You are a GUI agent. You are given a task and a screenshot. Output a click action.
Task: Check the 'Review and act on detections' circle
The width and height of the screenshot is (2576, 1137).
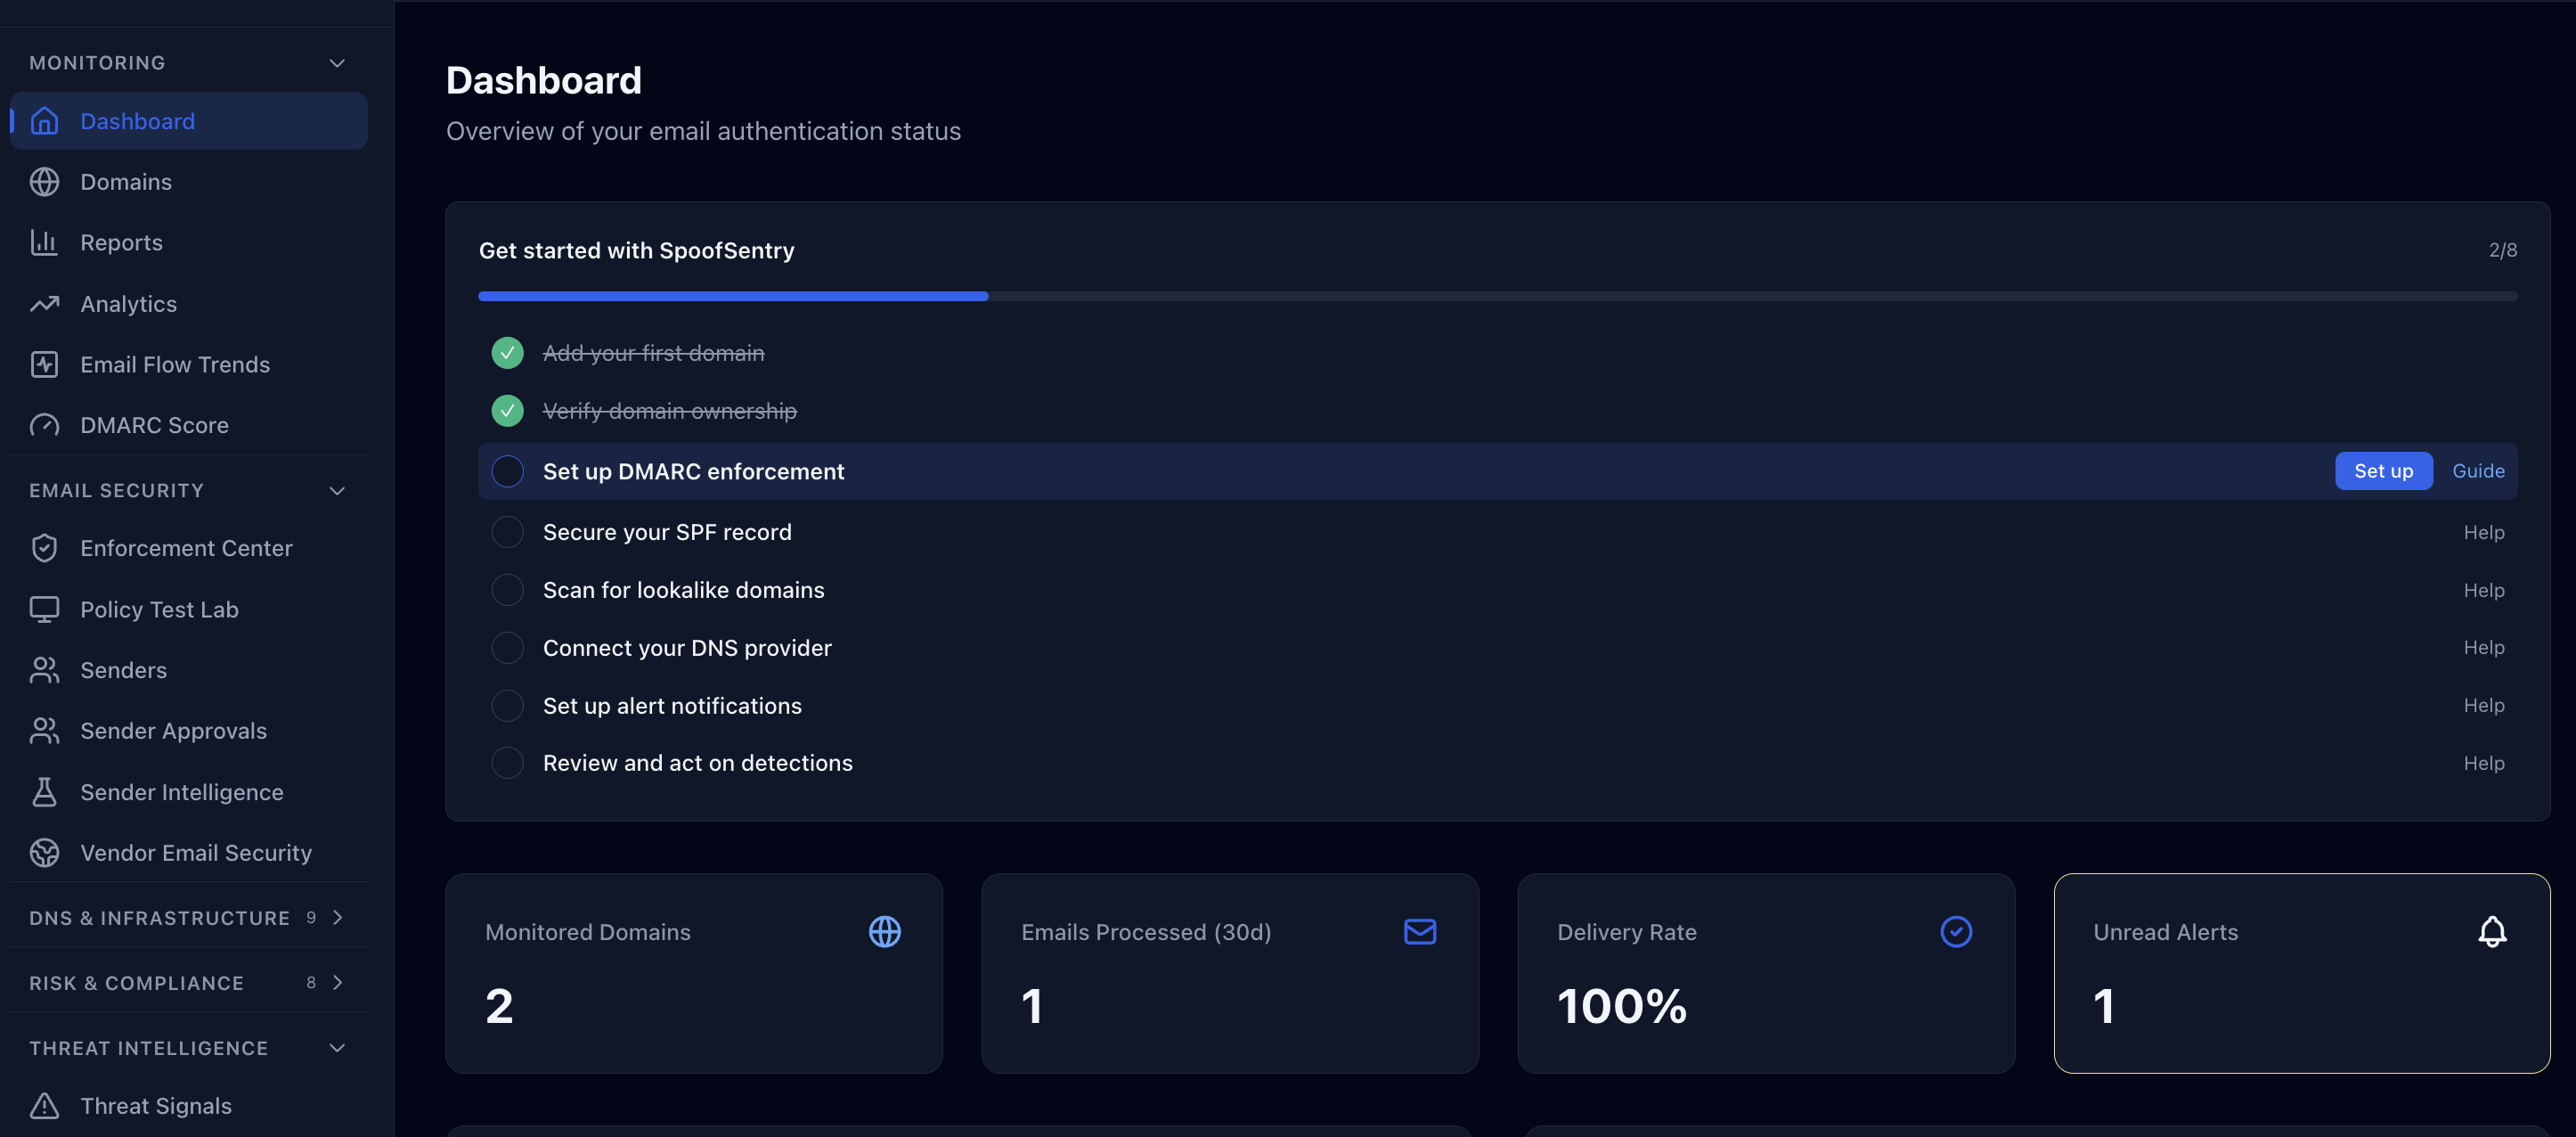pos(507,763)
